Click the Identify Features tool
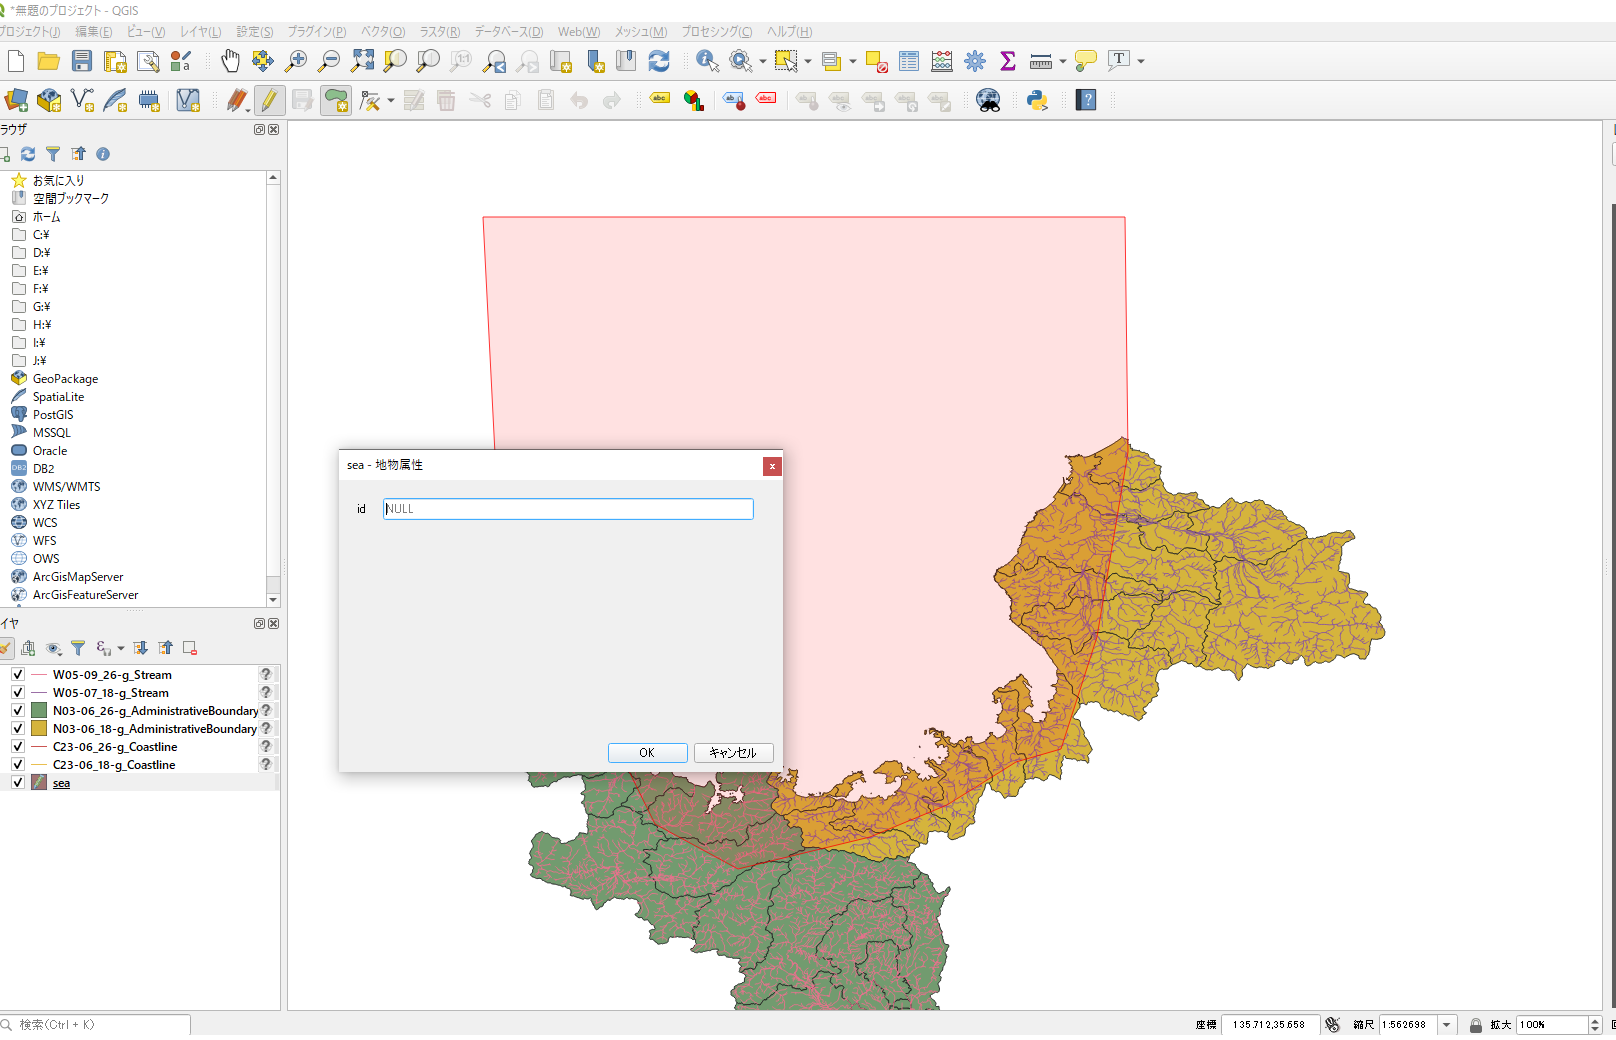1616x1040 pixels. click(x=707, y=61)
